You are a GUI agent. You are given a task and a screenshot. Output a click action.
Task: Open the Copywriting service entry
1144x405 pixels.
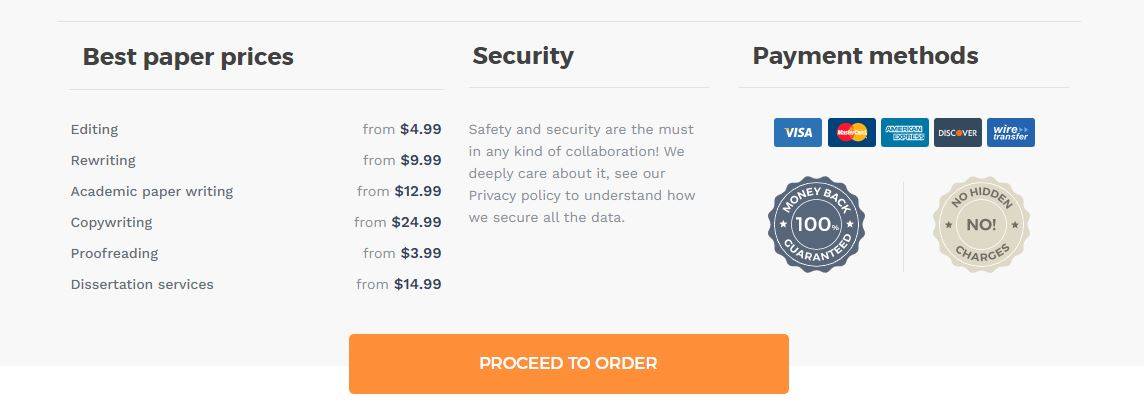tap(112, 222)
